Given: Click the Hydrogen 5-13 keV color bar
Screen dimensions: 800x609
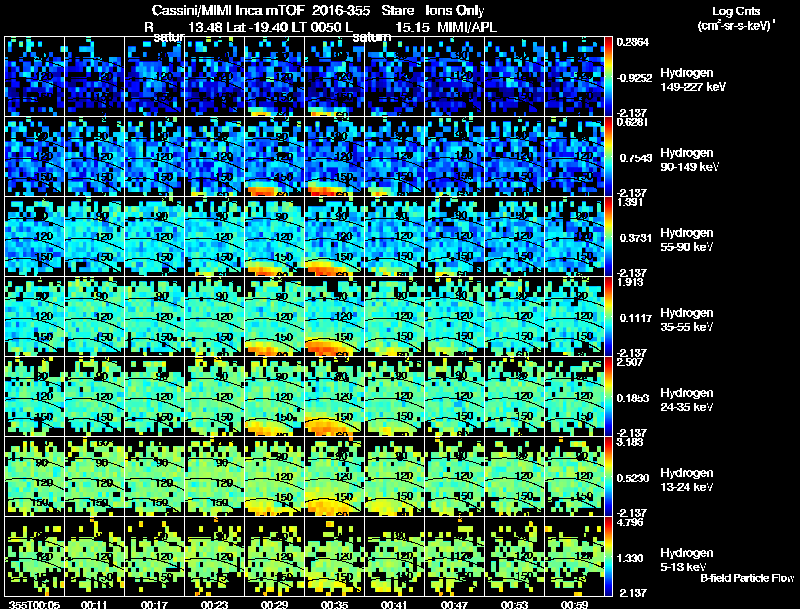Looking at the screenshot, I should click(x=608, y=557).
